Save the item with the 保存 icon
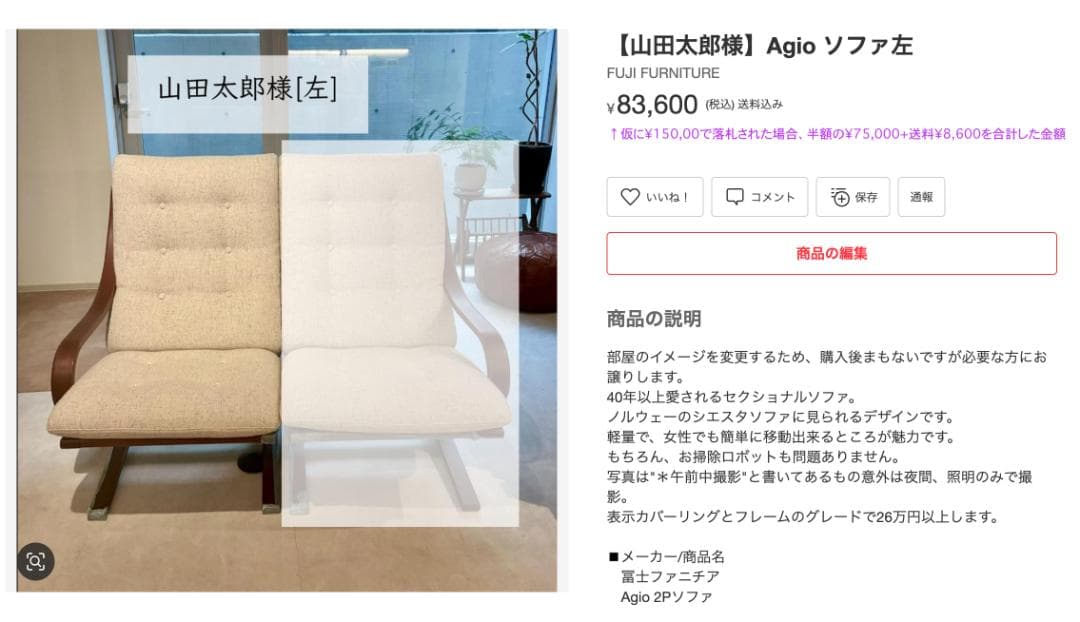This screenshot has height=622, width=1080. [x=840, y=197]
